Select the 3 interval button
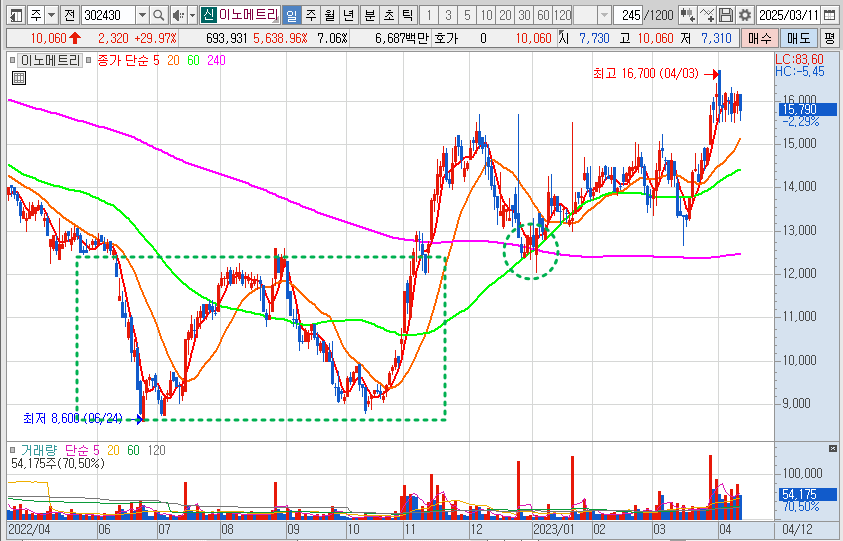This screenshot has height=541, width=843. click(x=448, y=15)
